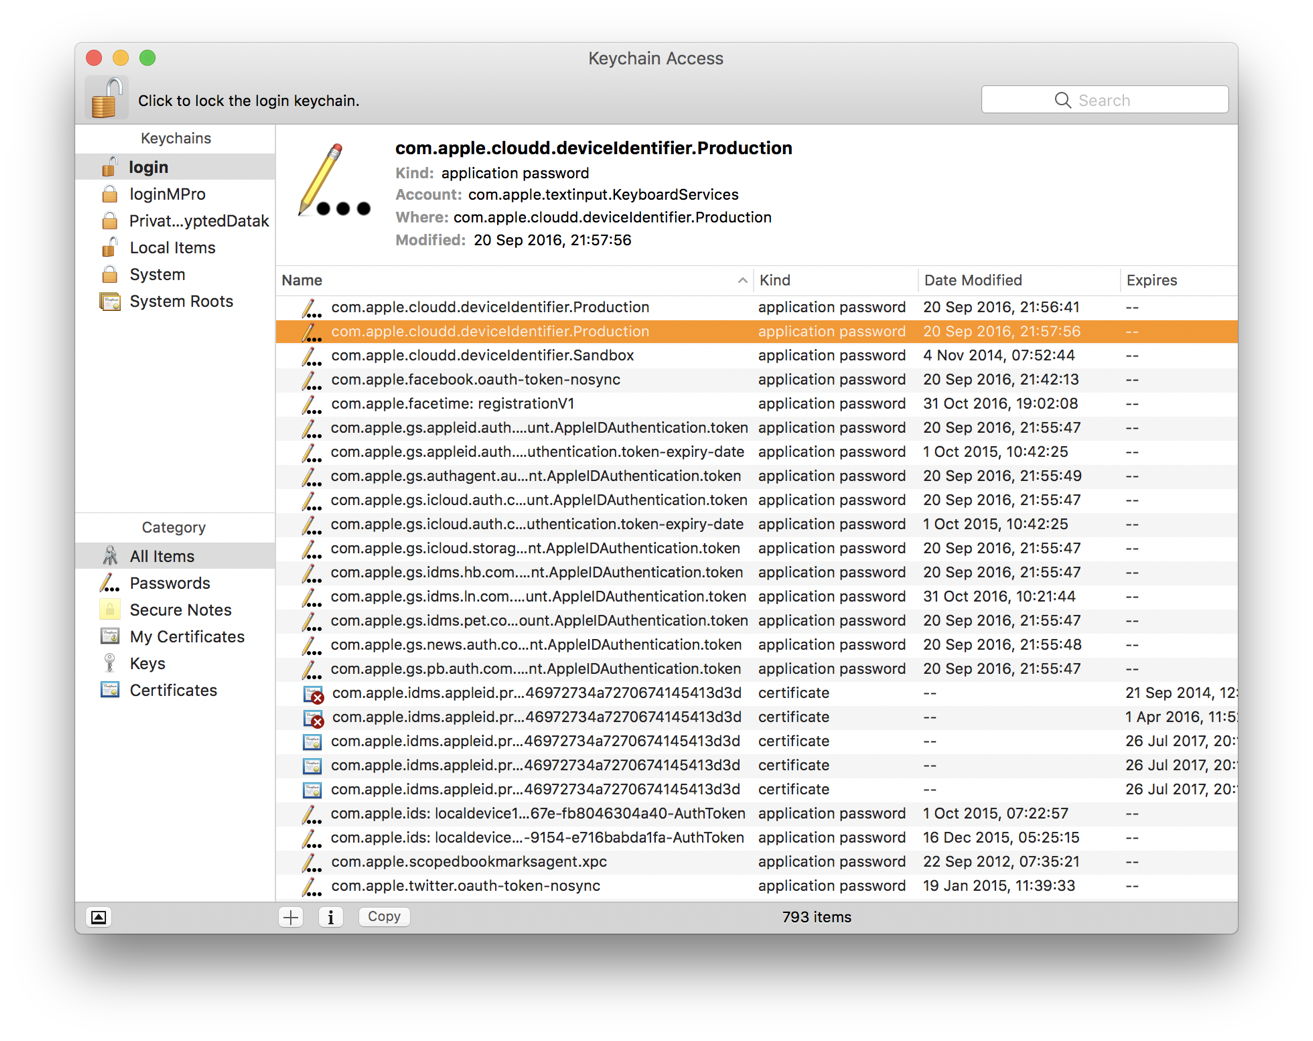Toggle sidebar view button at bottom left

(99, 917)
